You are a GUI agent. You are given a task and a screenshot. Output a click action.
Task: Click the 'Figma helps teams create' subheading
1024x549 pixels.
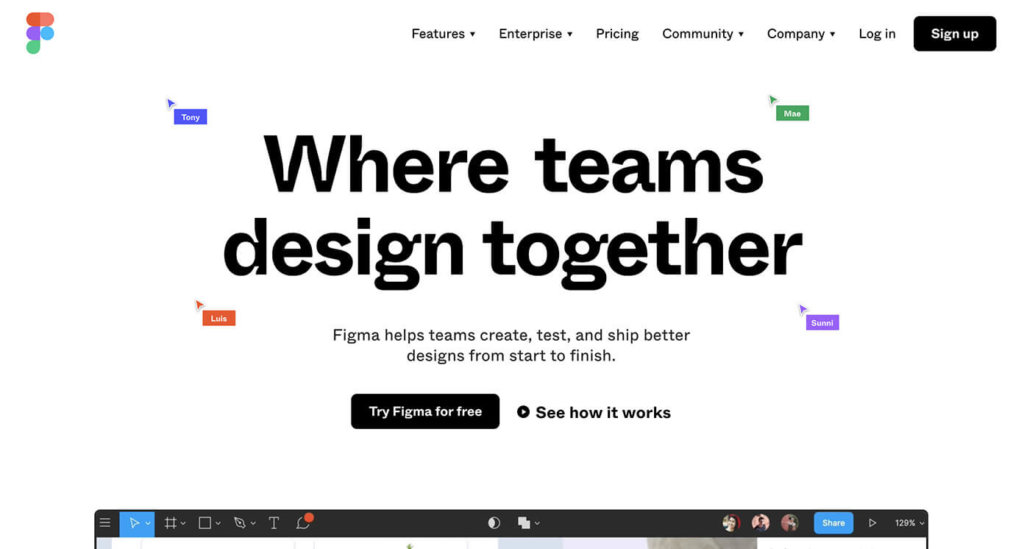(511, 345)
